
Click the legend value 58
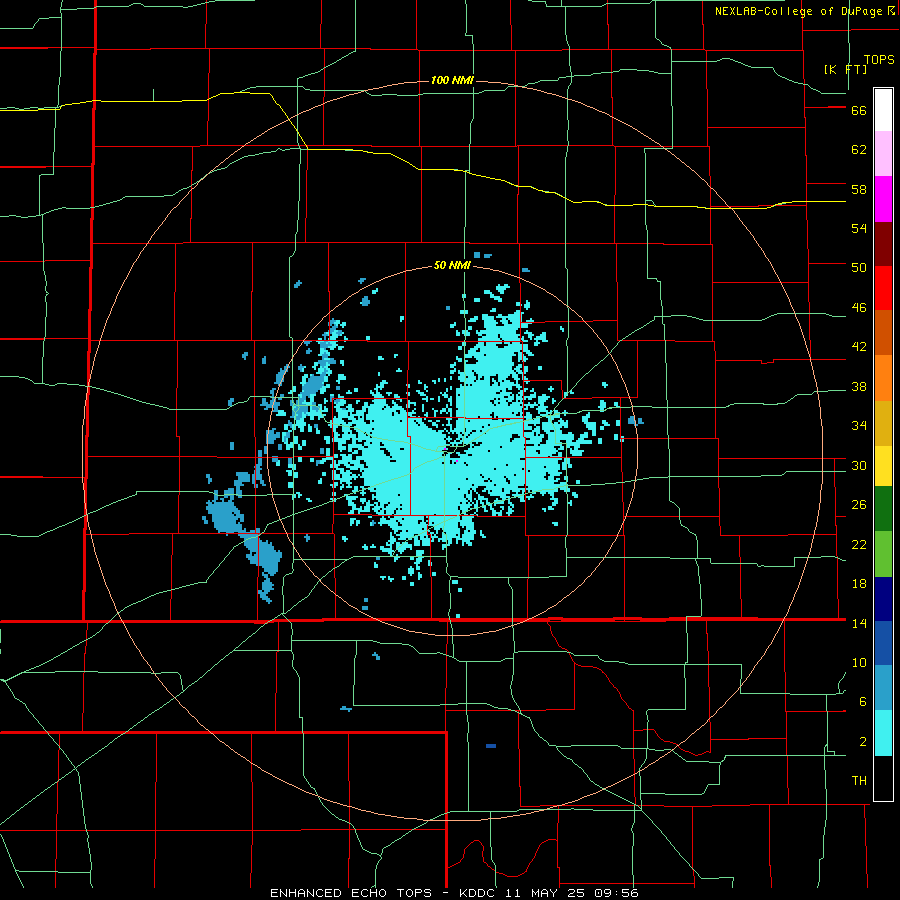click(x=859, y=189)
